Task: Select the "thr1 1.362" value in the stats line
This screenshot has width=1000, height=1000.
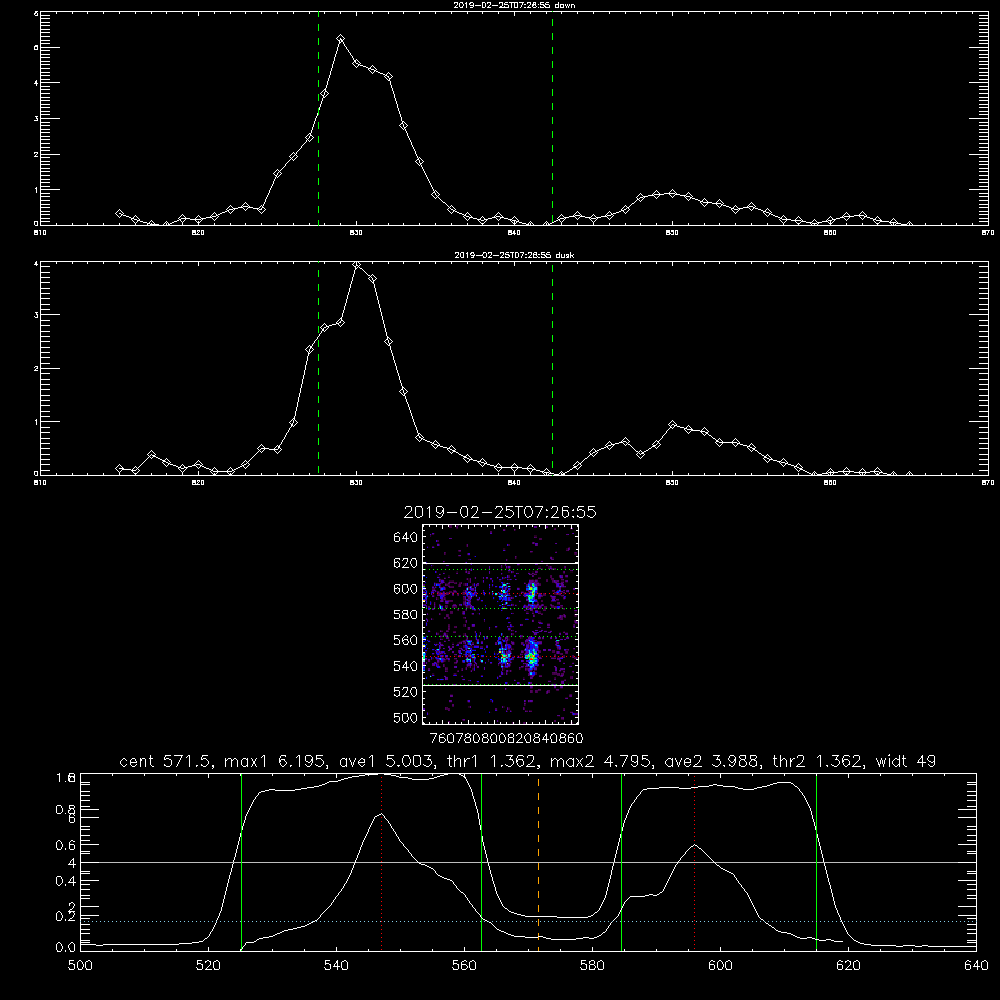Action: click(x=490, y=761)
